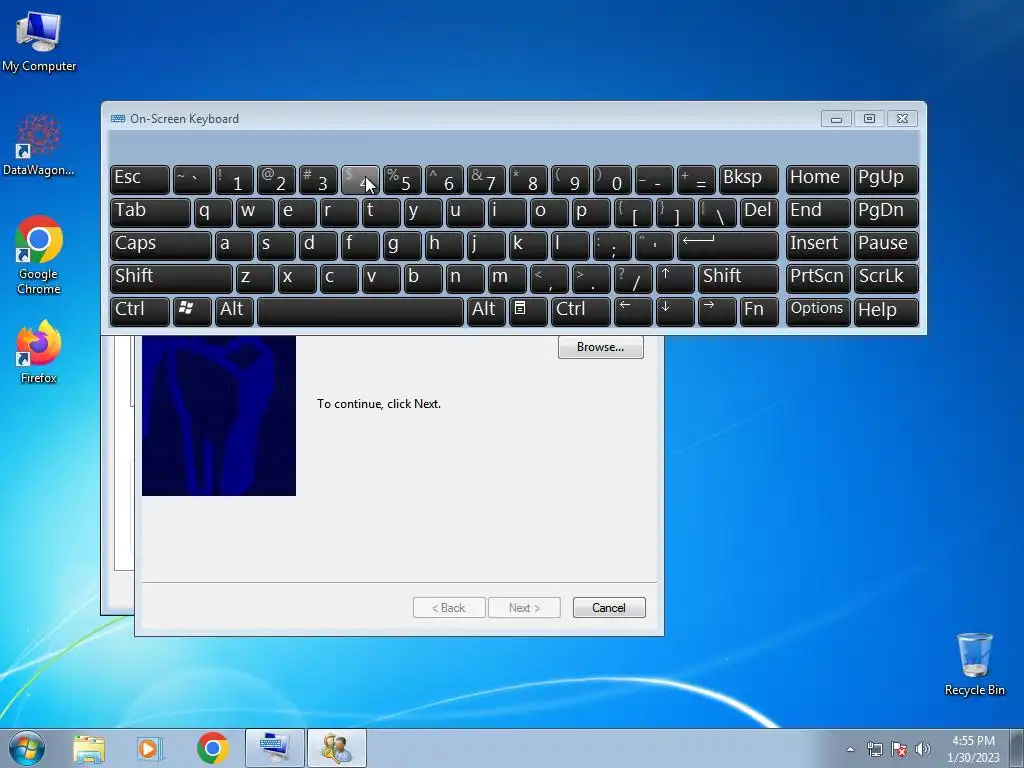Click the End key
The image size is (1024, 768).
[818, 212]
